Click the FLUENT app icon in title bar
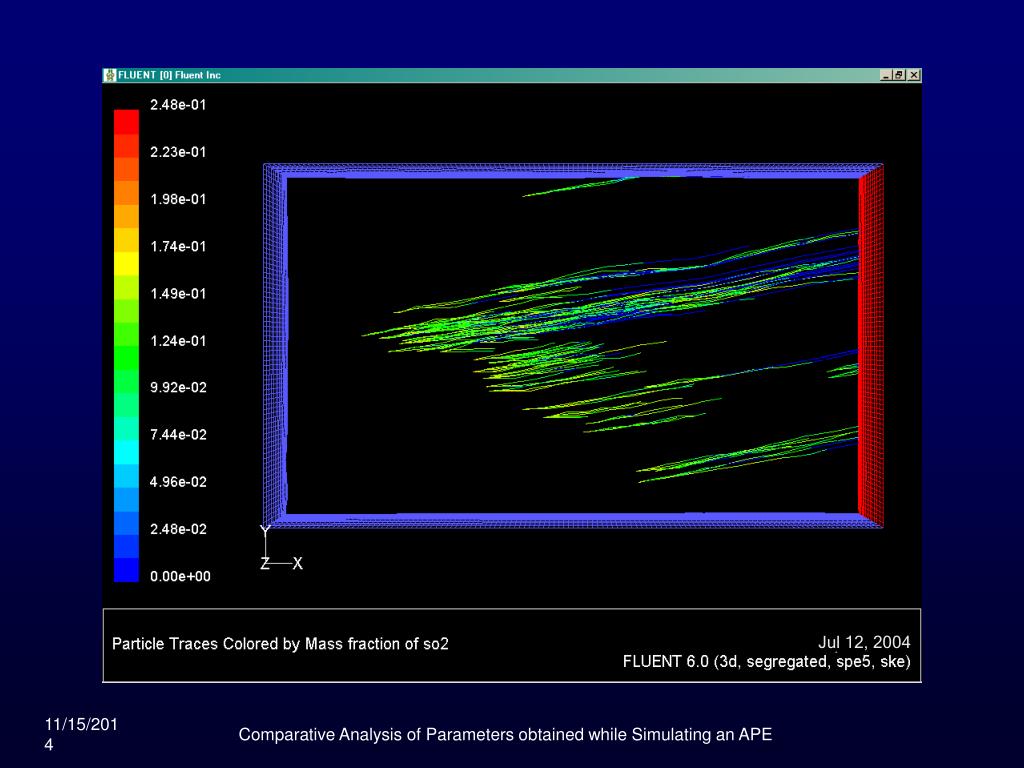The image size is (1024, 768). click(110, 75)
